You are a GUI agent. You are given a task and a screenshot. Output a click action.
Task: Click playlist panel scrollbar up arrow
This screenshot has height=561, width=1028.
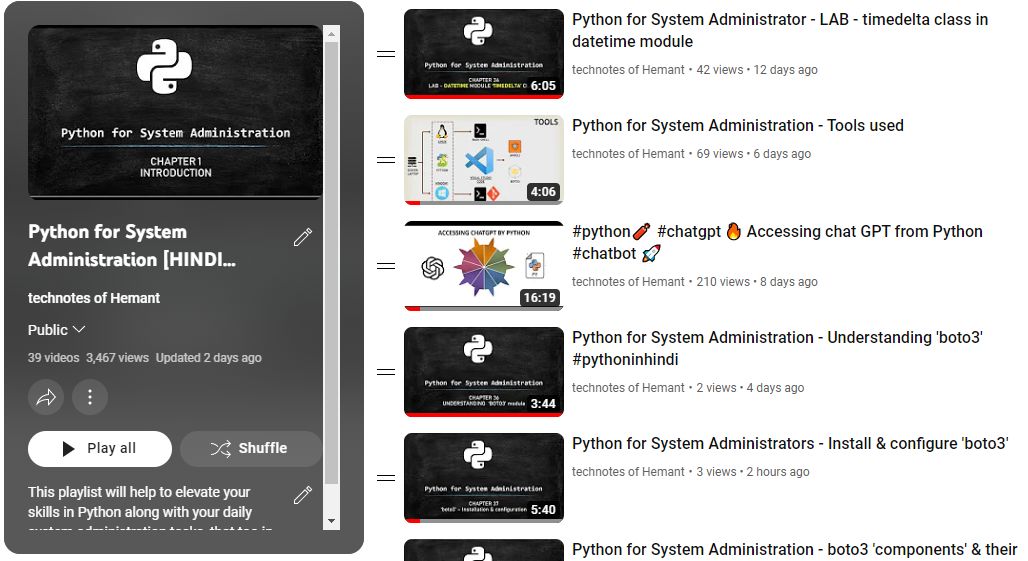[x=331, y=33]
